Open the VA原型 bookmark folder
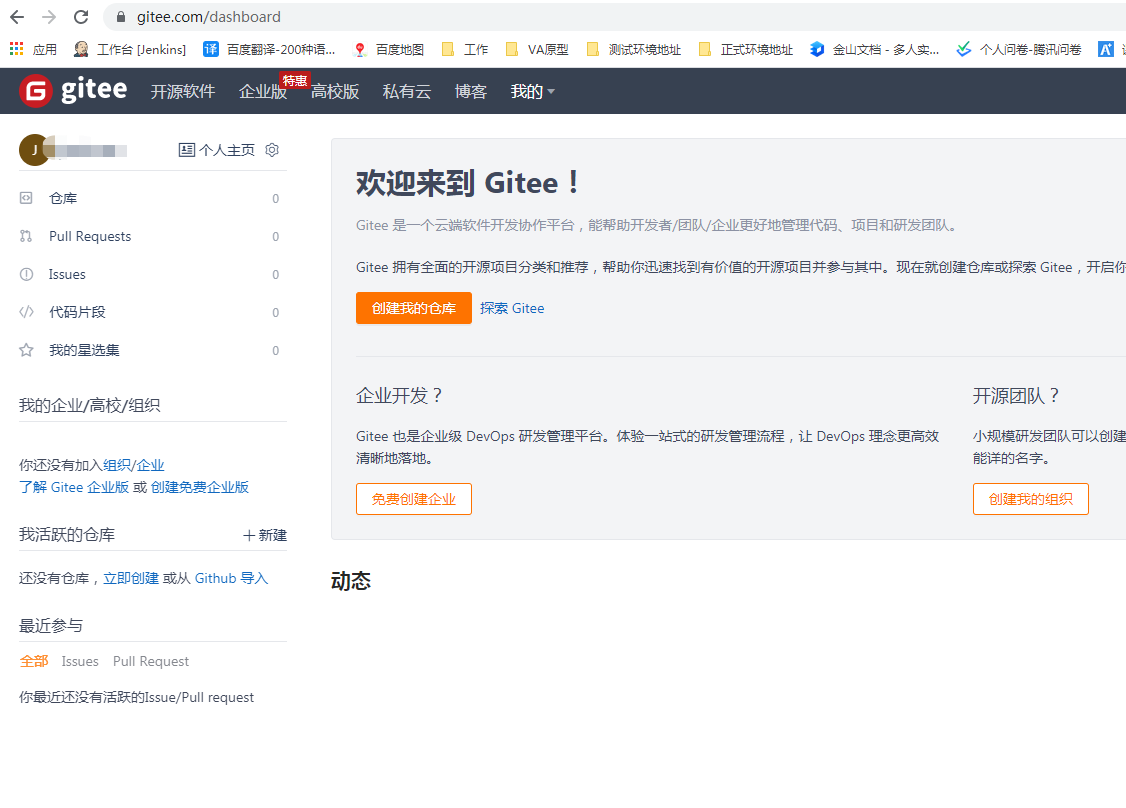This screenshot has height=808, width=1126. pyautogui.click(x=537, y=49)
